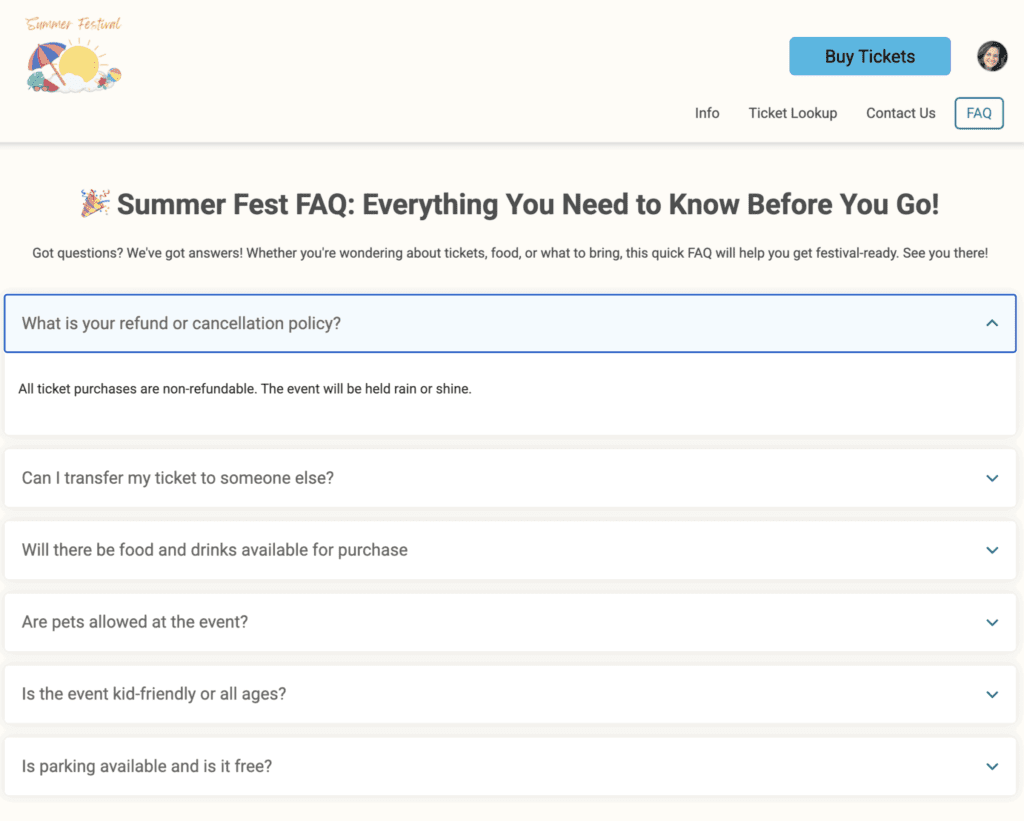Collapse the refund policy chevron
The height and width of the screenshot is (821, 1024).
(992, 323)
